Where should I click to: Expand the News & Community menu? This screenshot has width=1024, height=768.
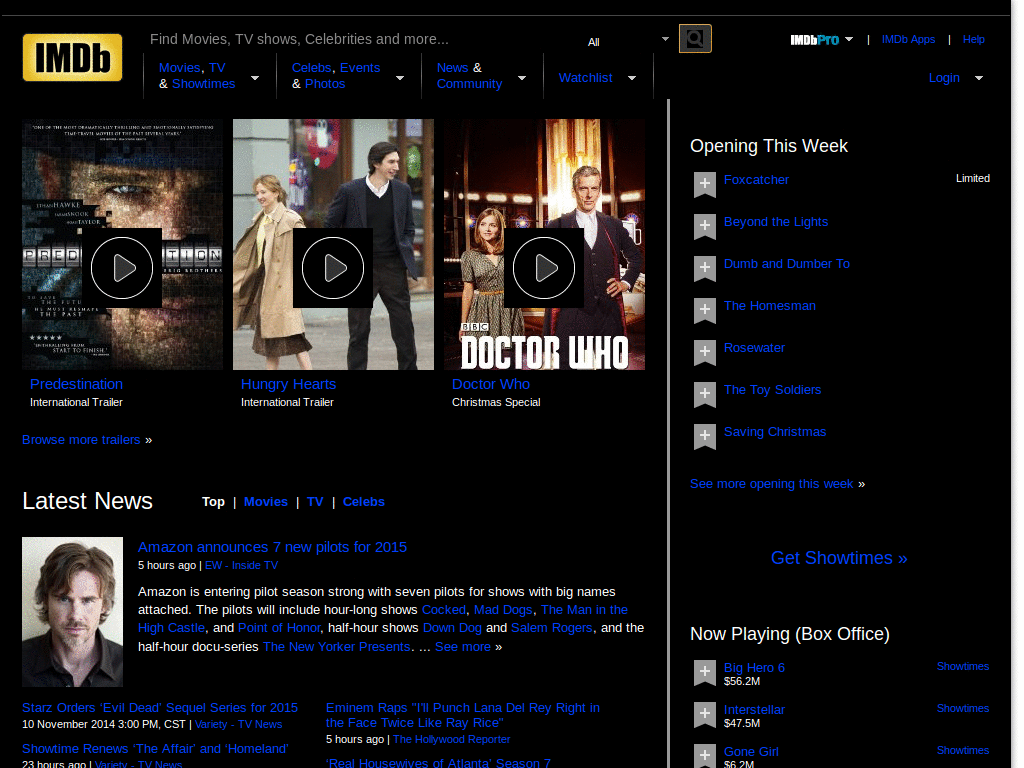click(x=522, y=78)
